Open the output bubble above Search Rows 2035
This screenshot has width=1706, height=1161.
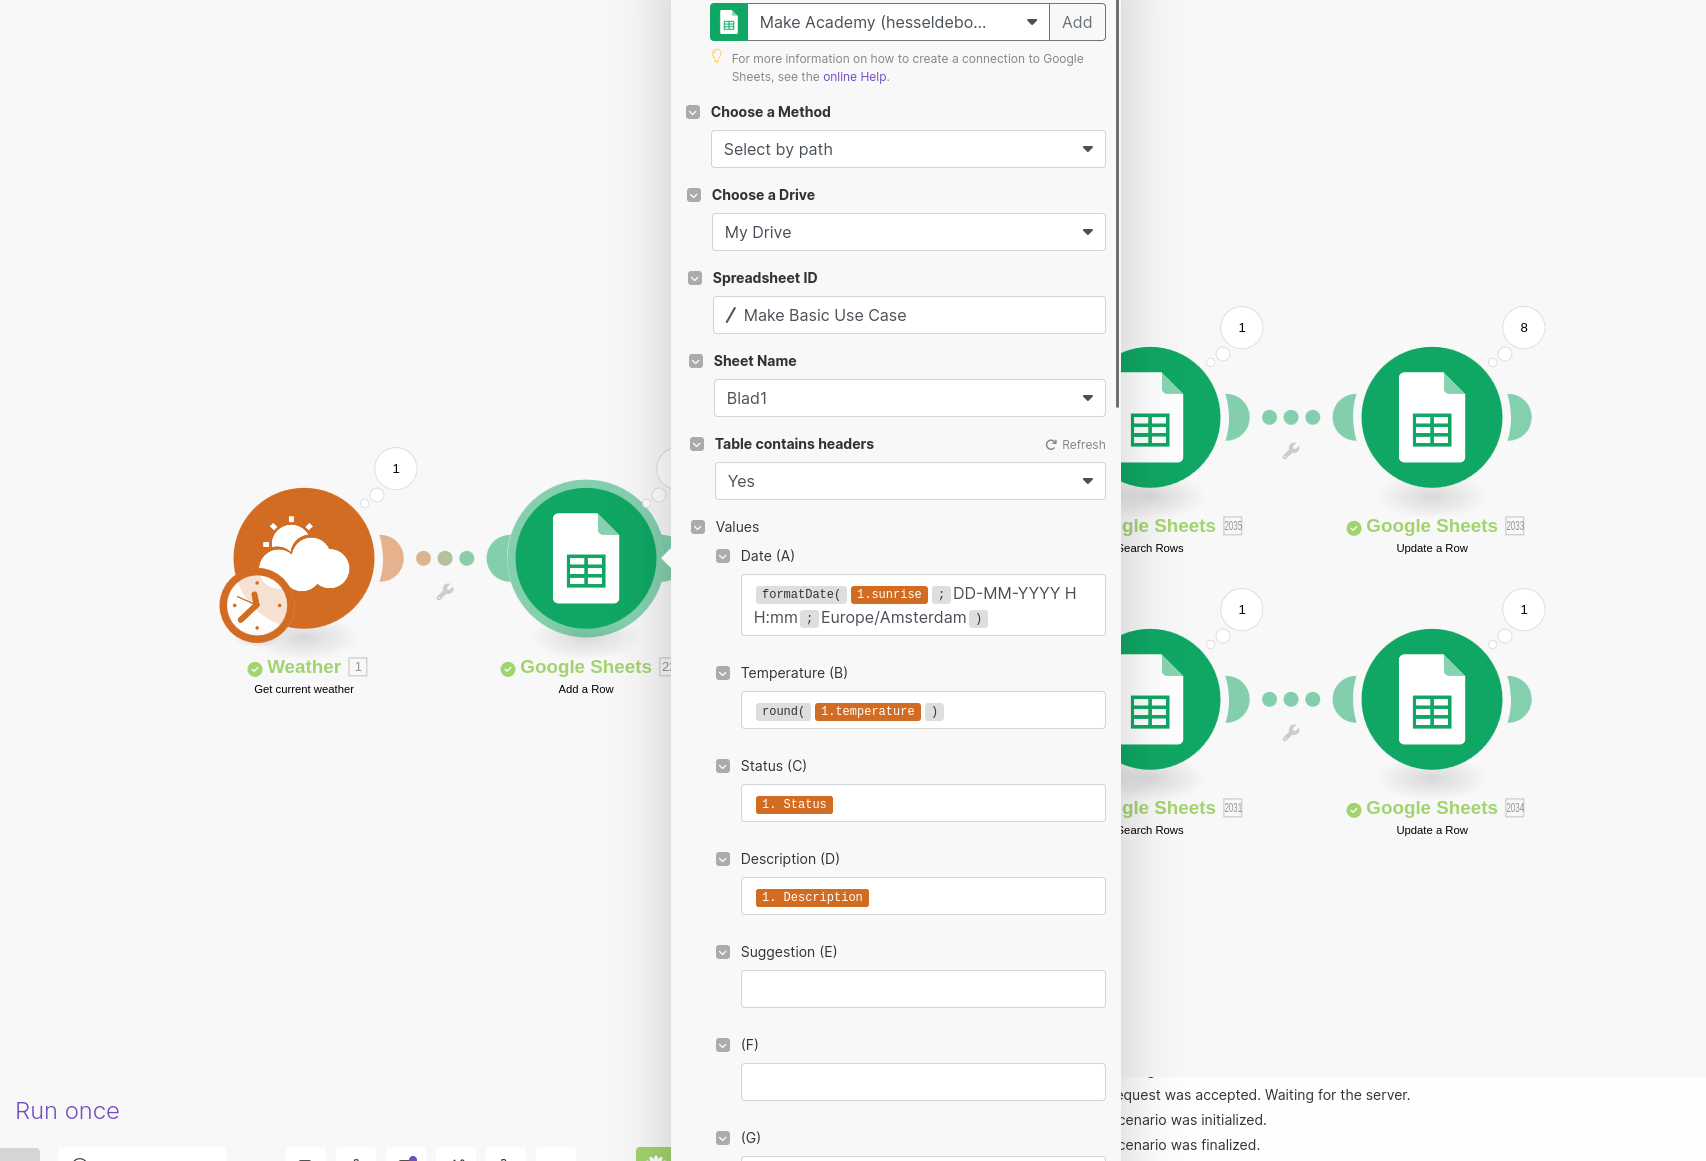1242,328
